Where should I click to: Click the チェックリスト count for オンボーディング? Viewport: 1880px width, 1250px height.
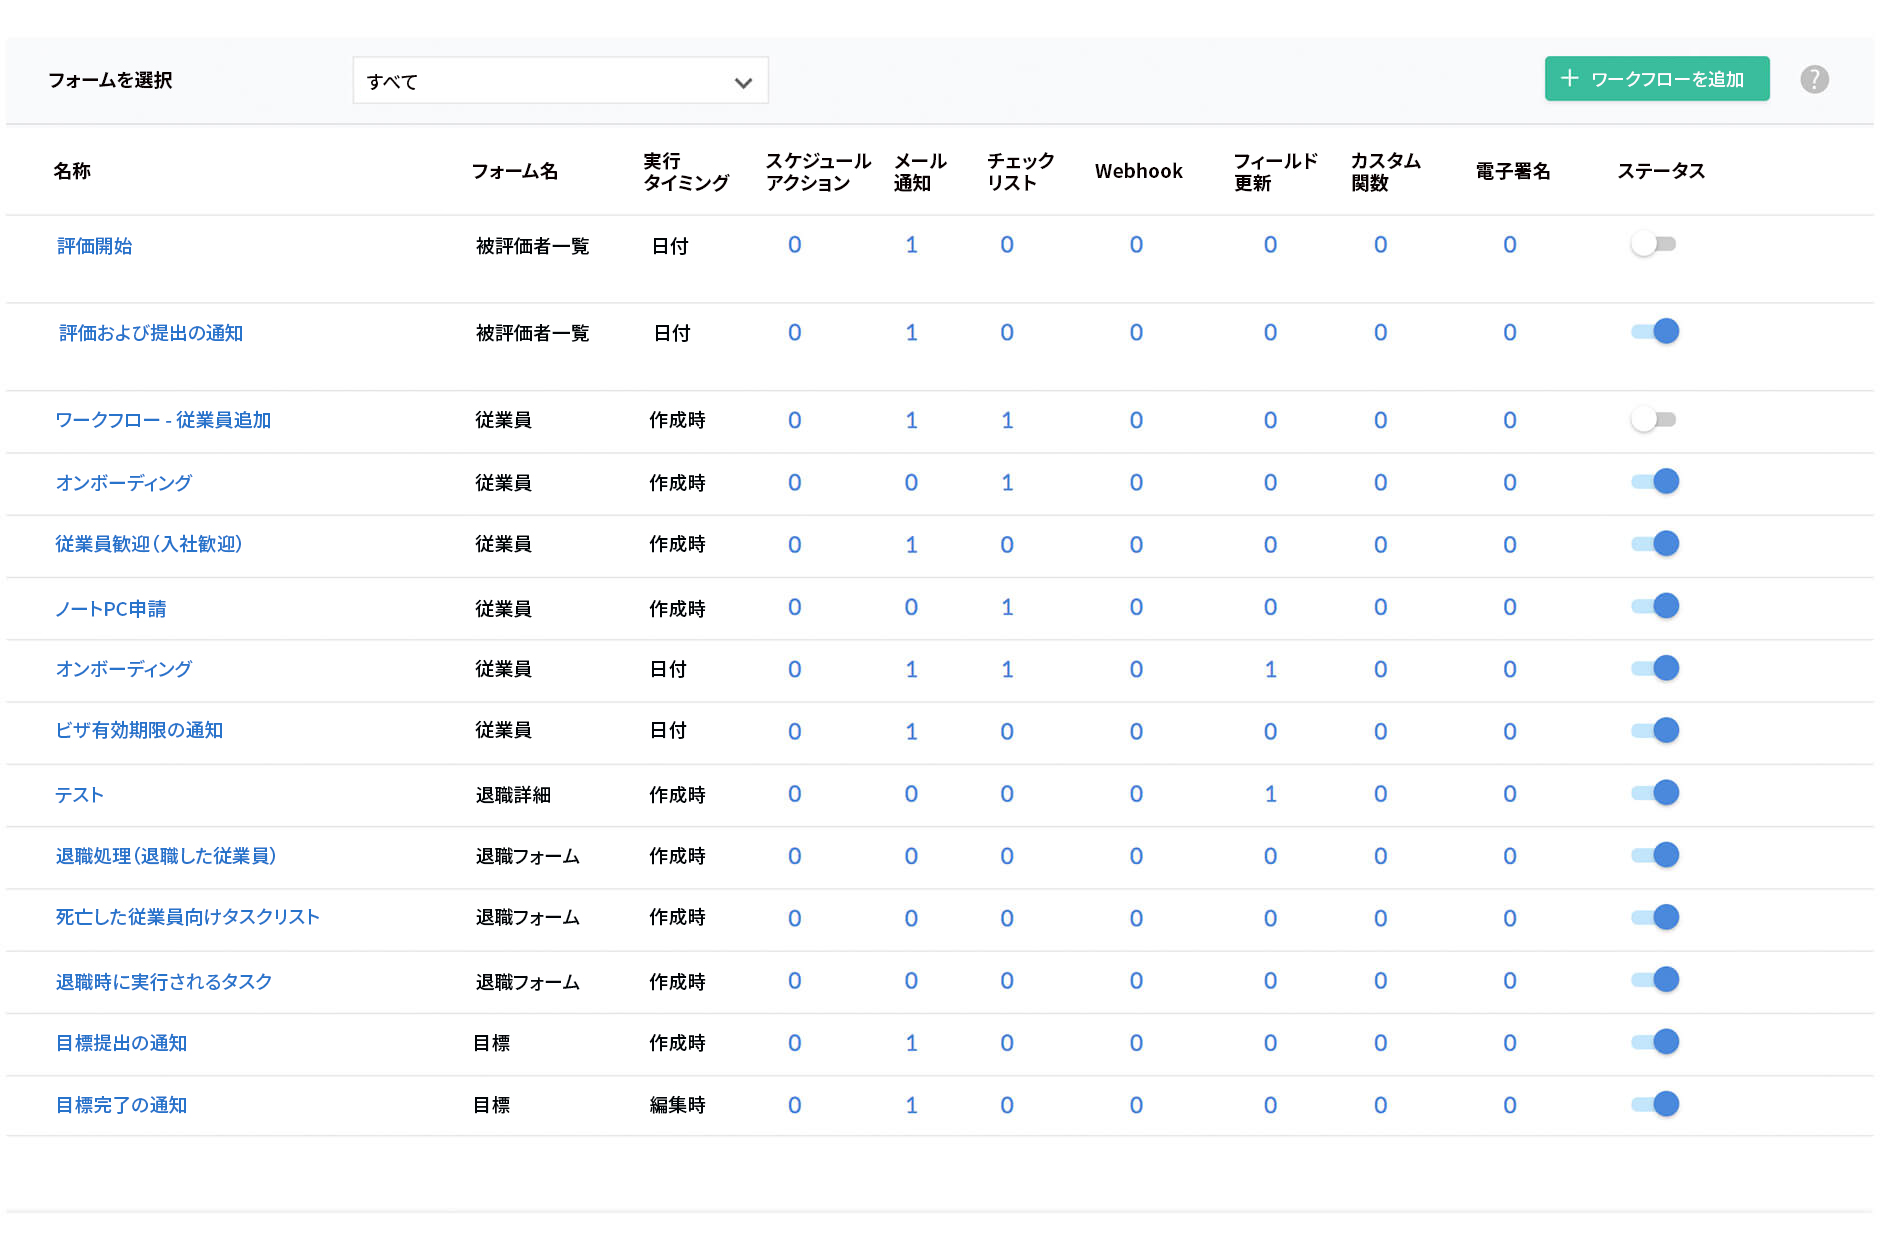pyautogui.click(x=1006, y=483)
